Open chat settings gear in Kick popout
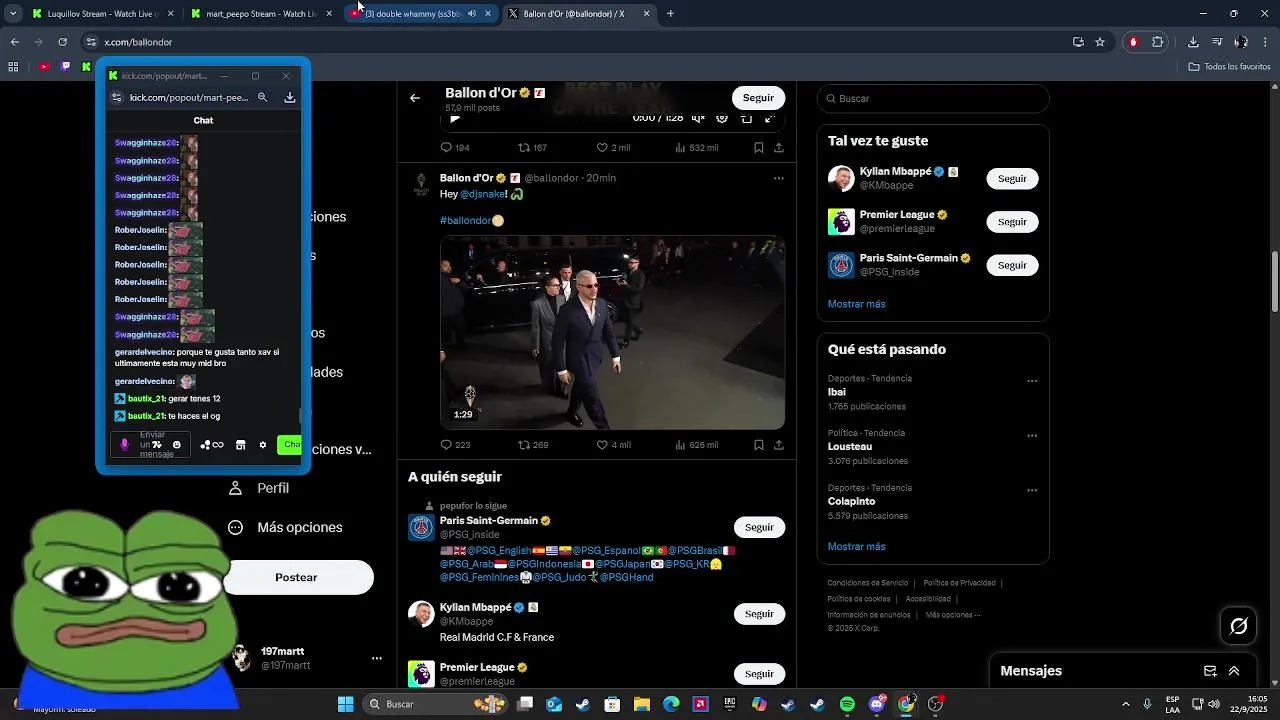The height and width of the screenshot is (720, 1280). pos(263,445)
